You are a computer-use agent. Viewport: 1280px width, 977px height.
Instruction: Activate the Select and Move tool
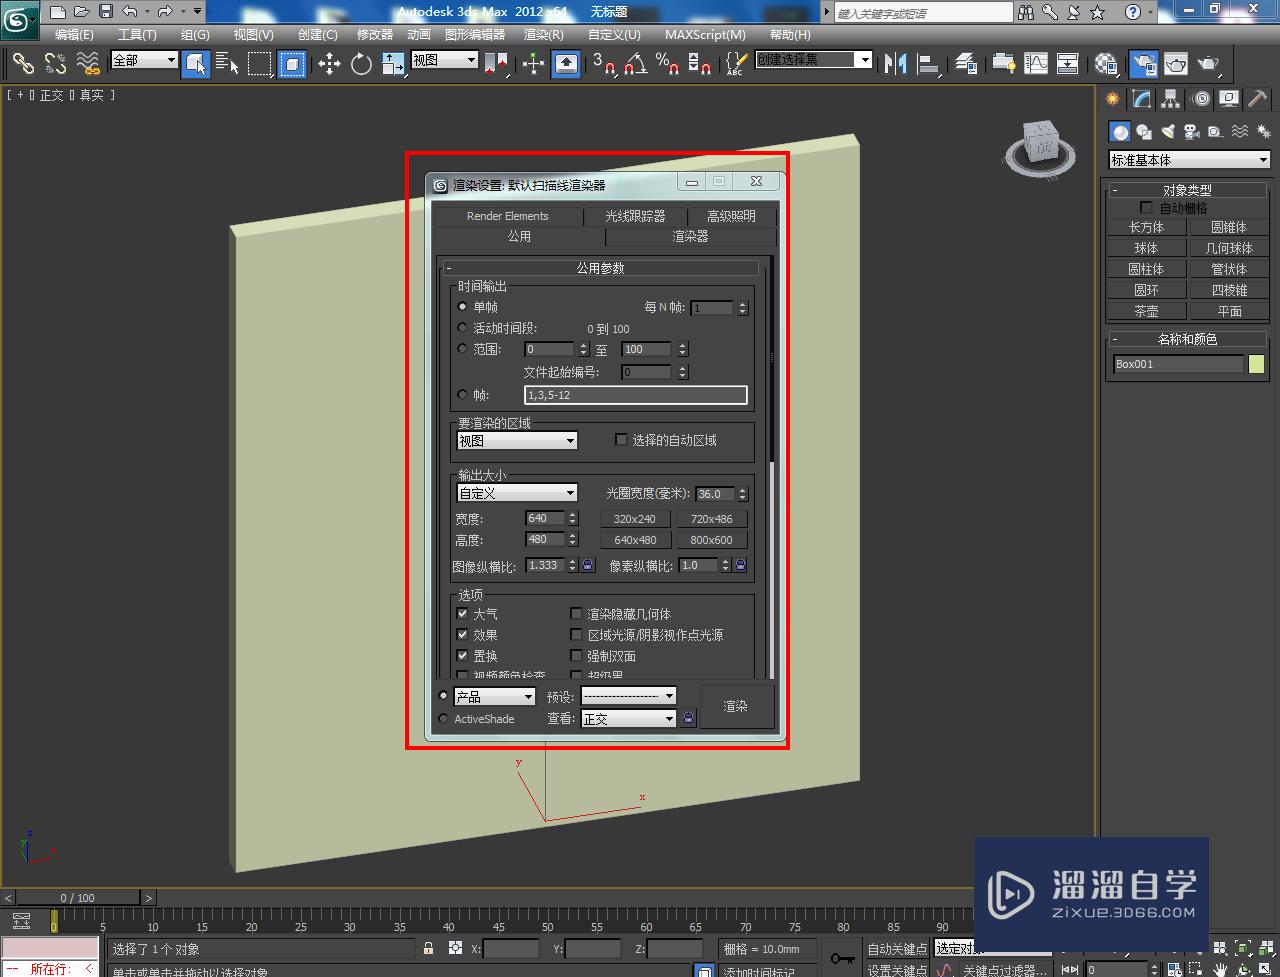[329, 64]
